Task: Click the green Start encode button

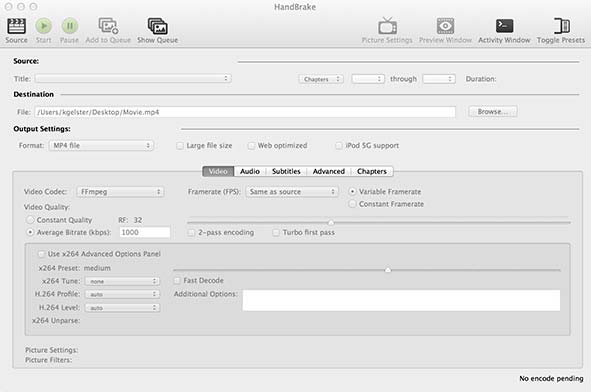Action: (43, 26)
